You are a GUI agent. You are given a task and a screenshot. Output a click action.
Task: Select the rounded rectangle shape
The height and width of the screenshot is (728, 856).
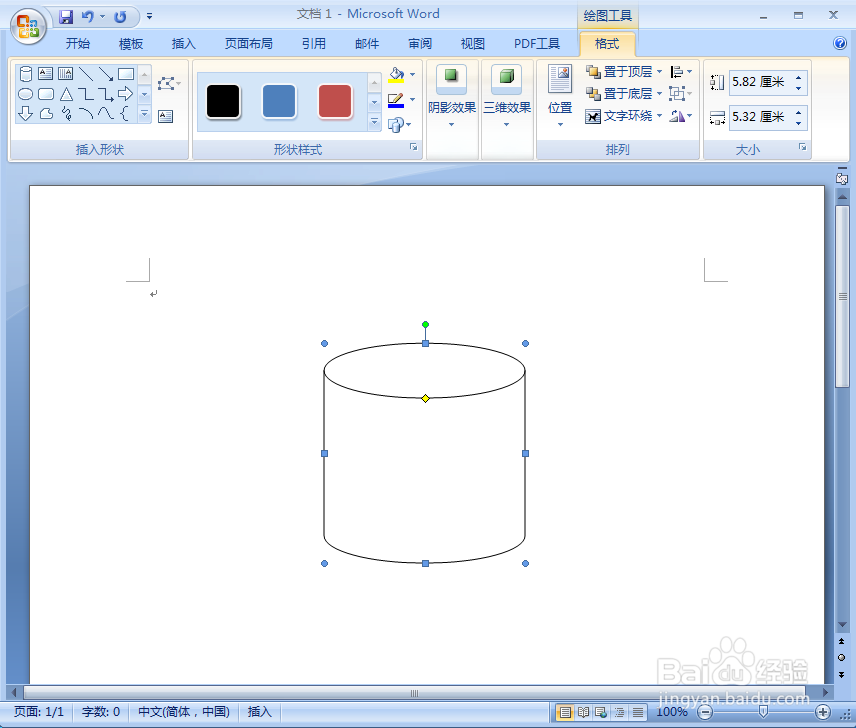[46, 94]
